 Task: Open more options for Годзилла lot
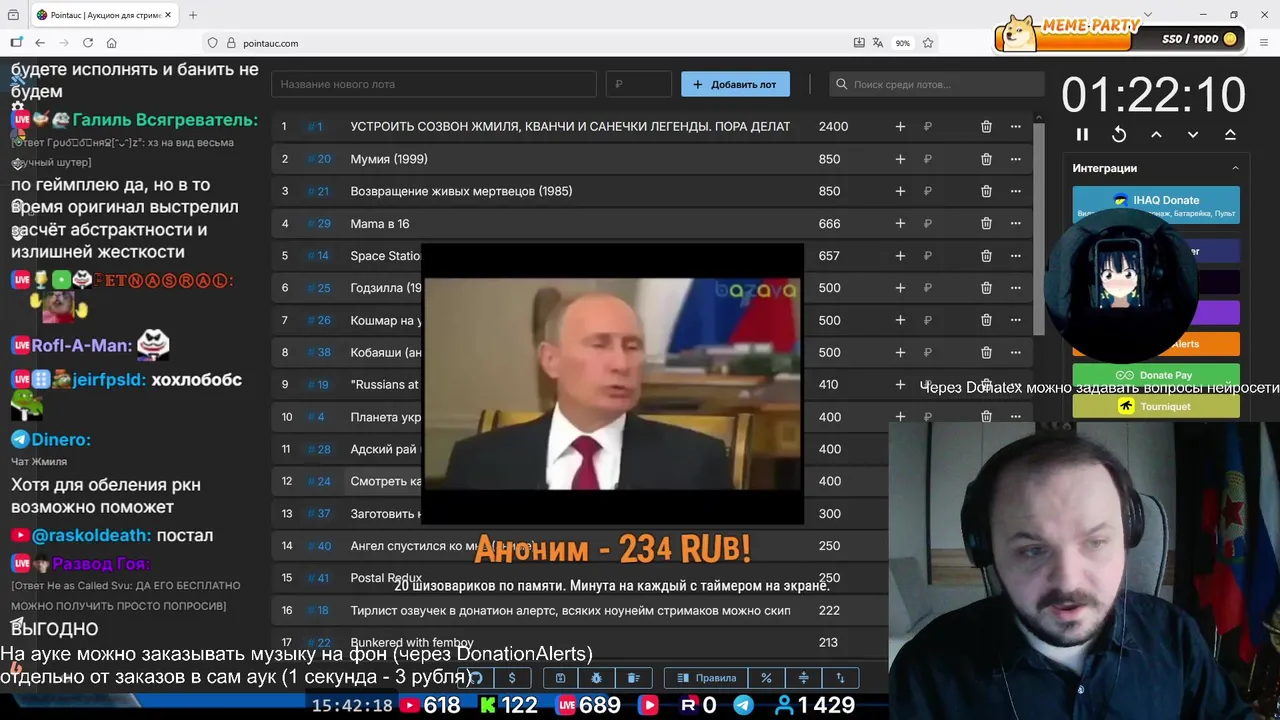tap(1015, 288)
